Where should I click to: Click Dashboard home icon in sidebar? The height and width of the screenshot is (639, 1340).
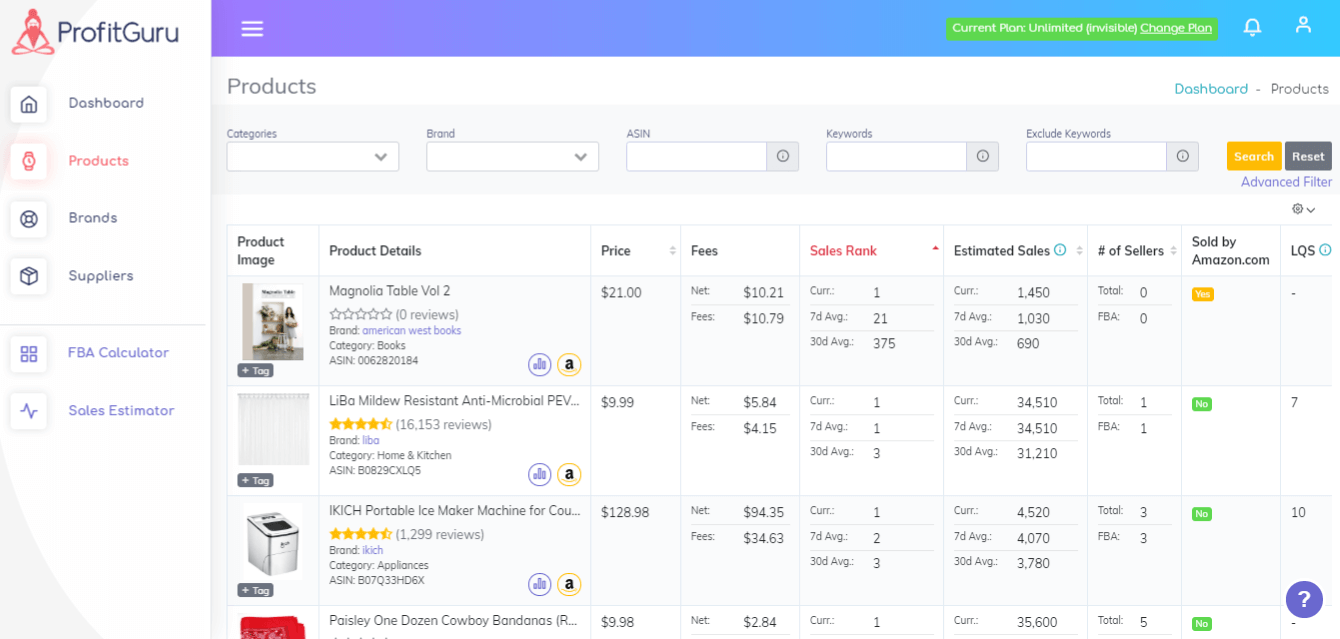(x=29, y=104)
